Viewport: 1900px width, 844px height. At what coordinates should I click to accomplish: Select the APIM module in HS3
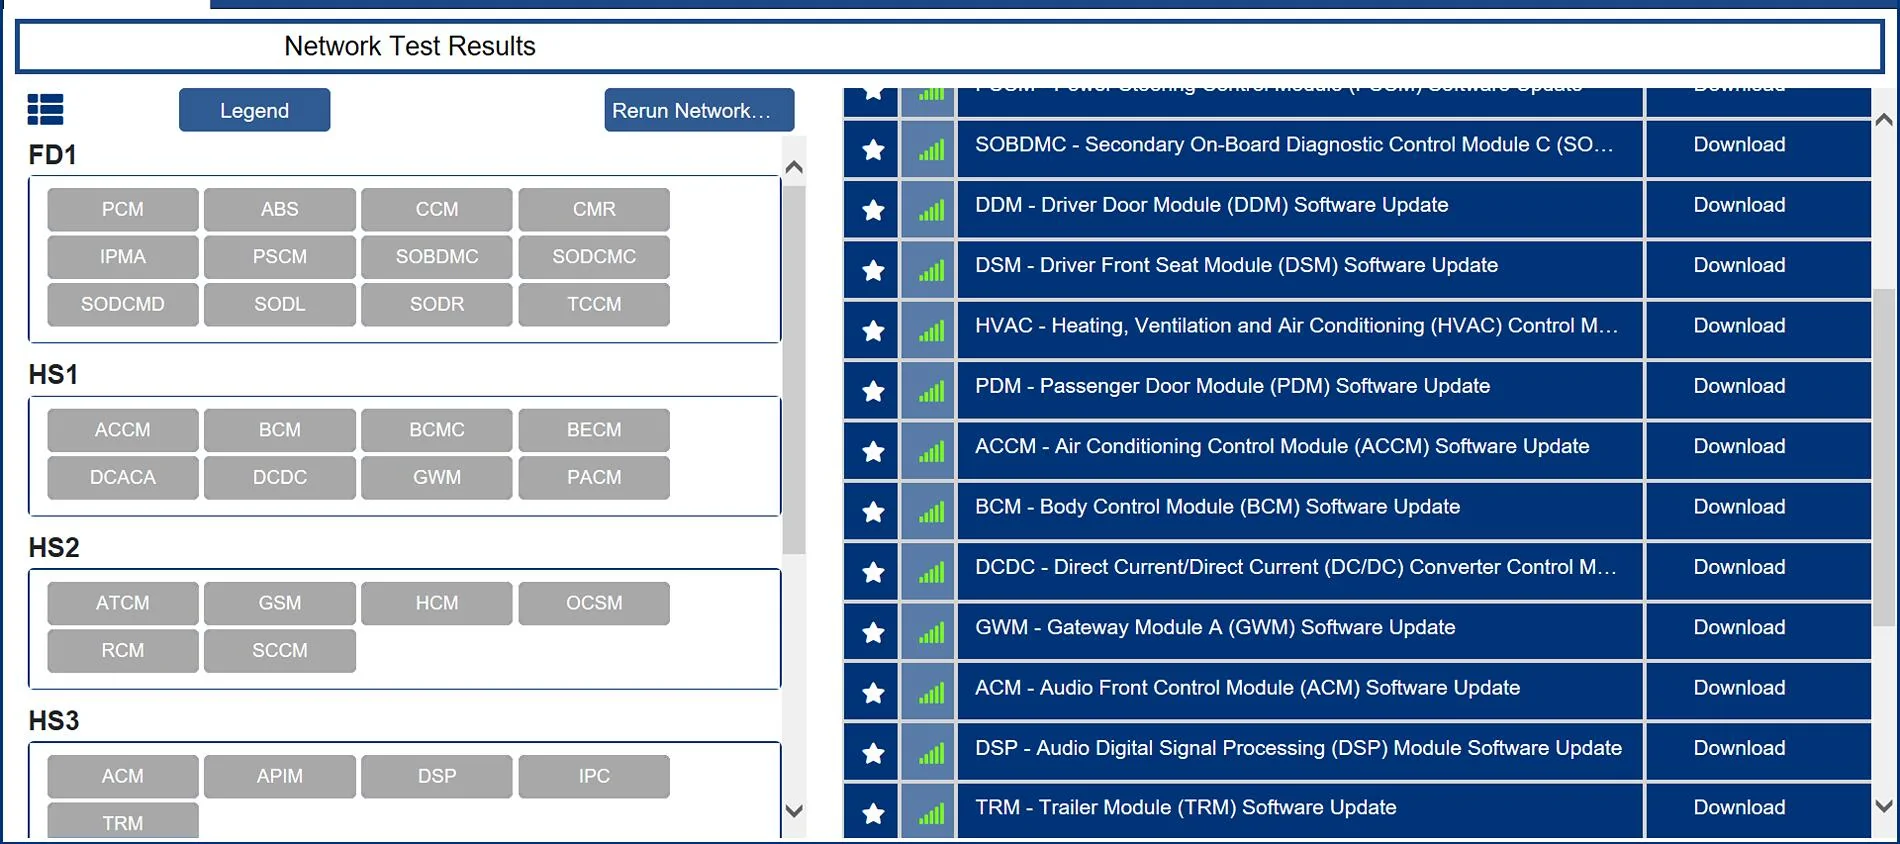(280, 776)
